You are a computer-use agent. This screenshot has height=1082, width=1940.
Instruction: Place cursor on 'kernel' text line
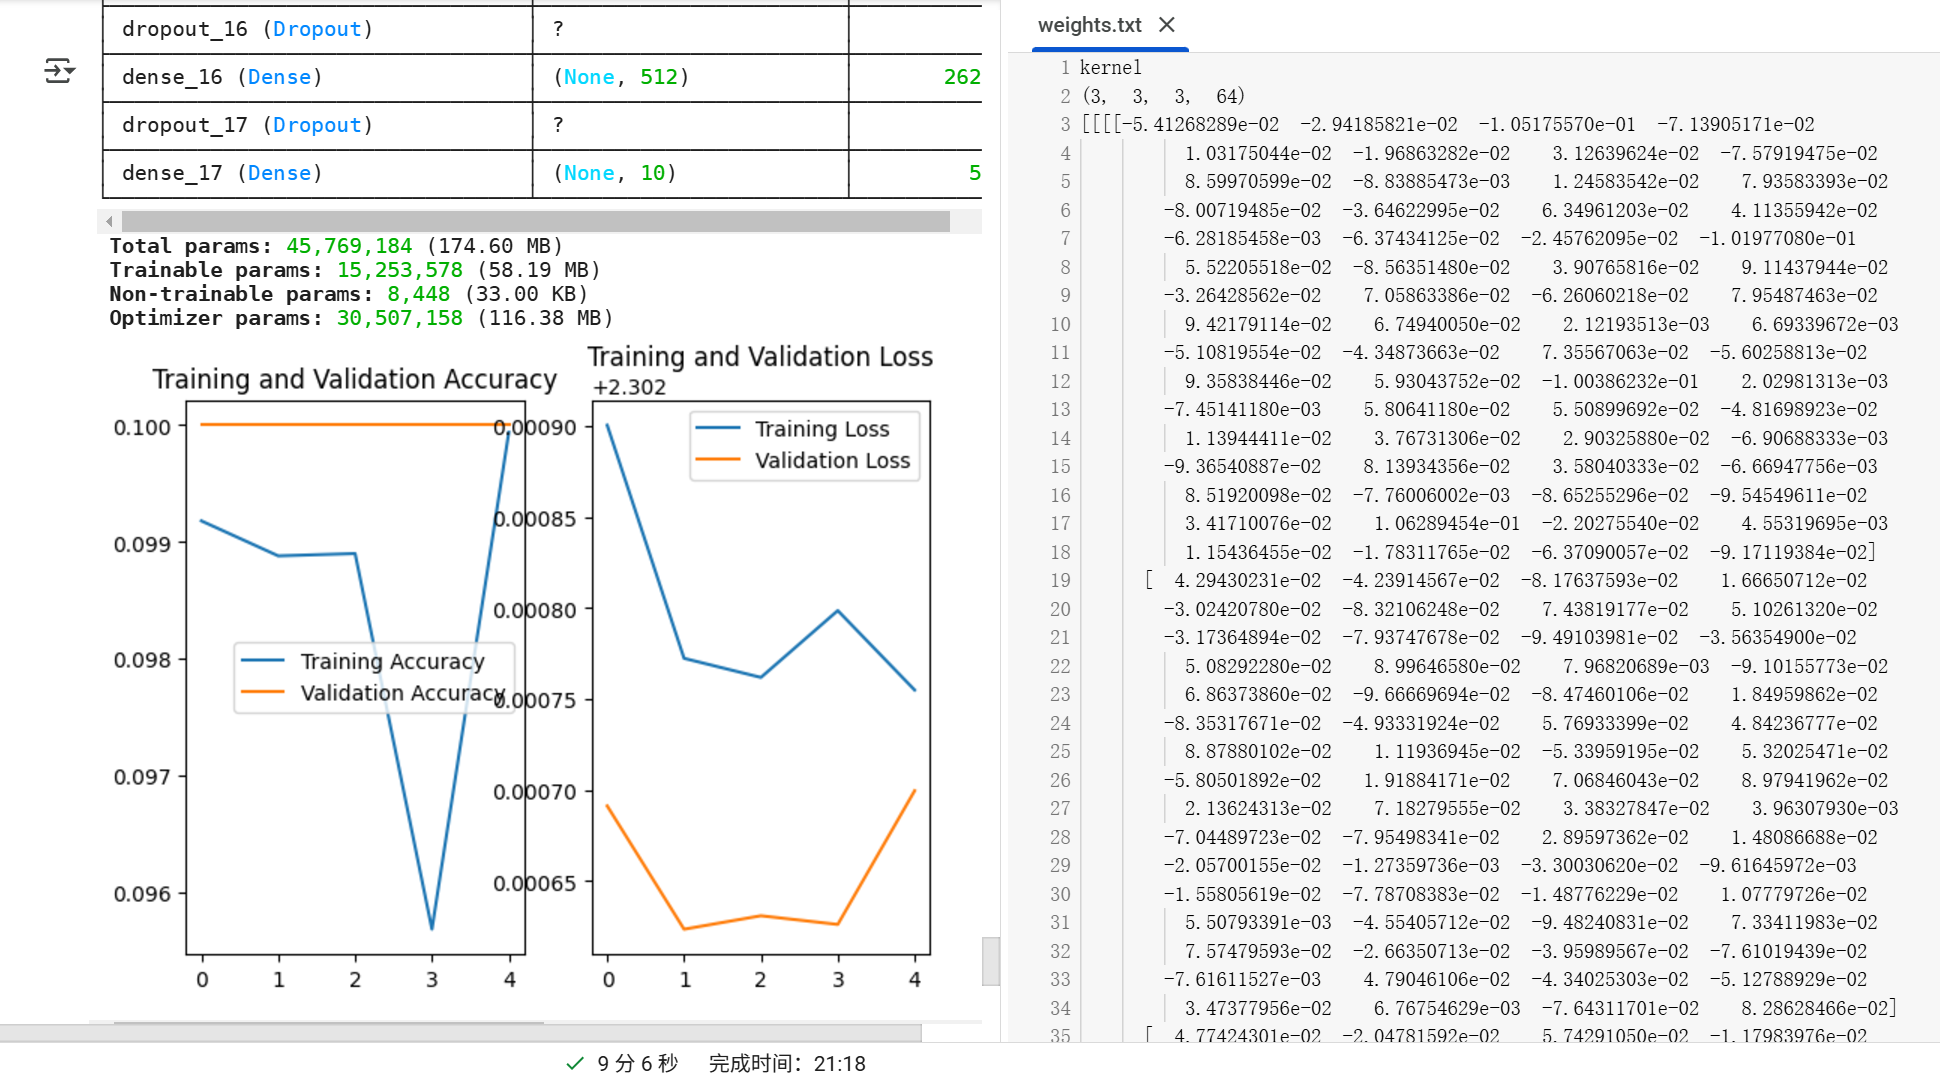(1110, 67)
